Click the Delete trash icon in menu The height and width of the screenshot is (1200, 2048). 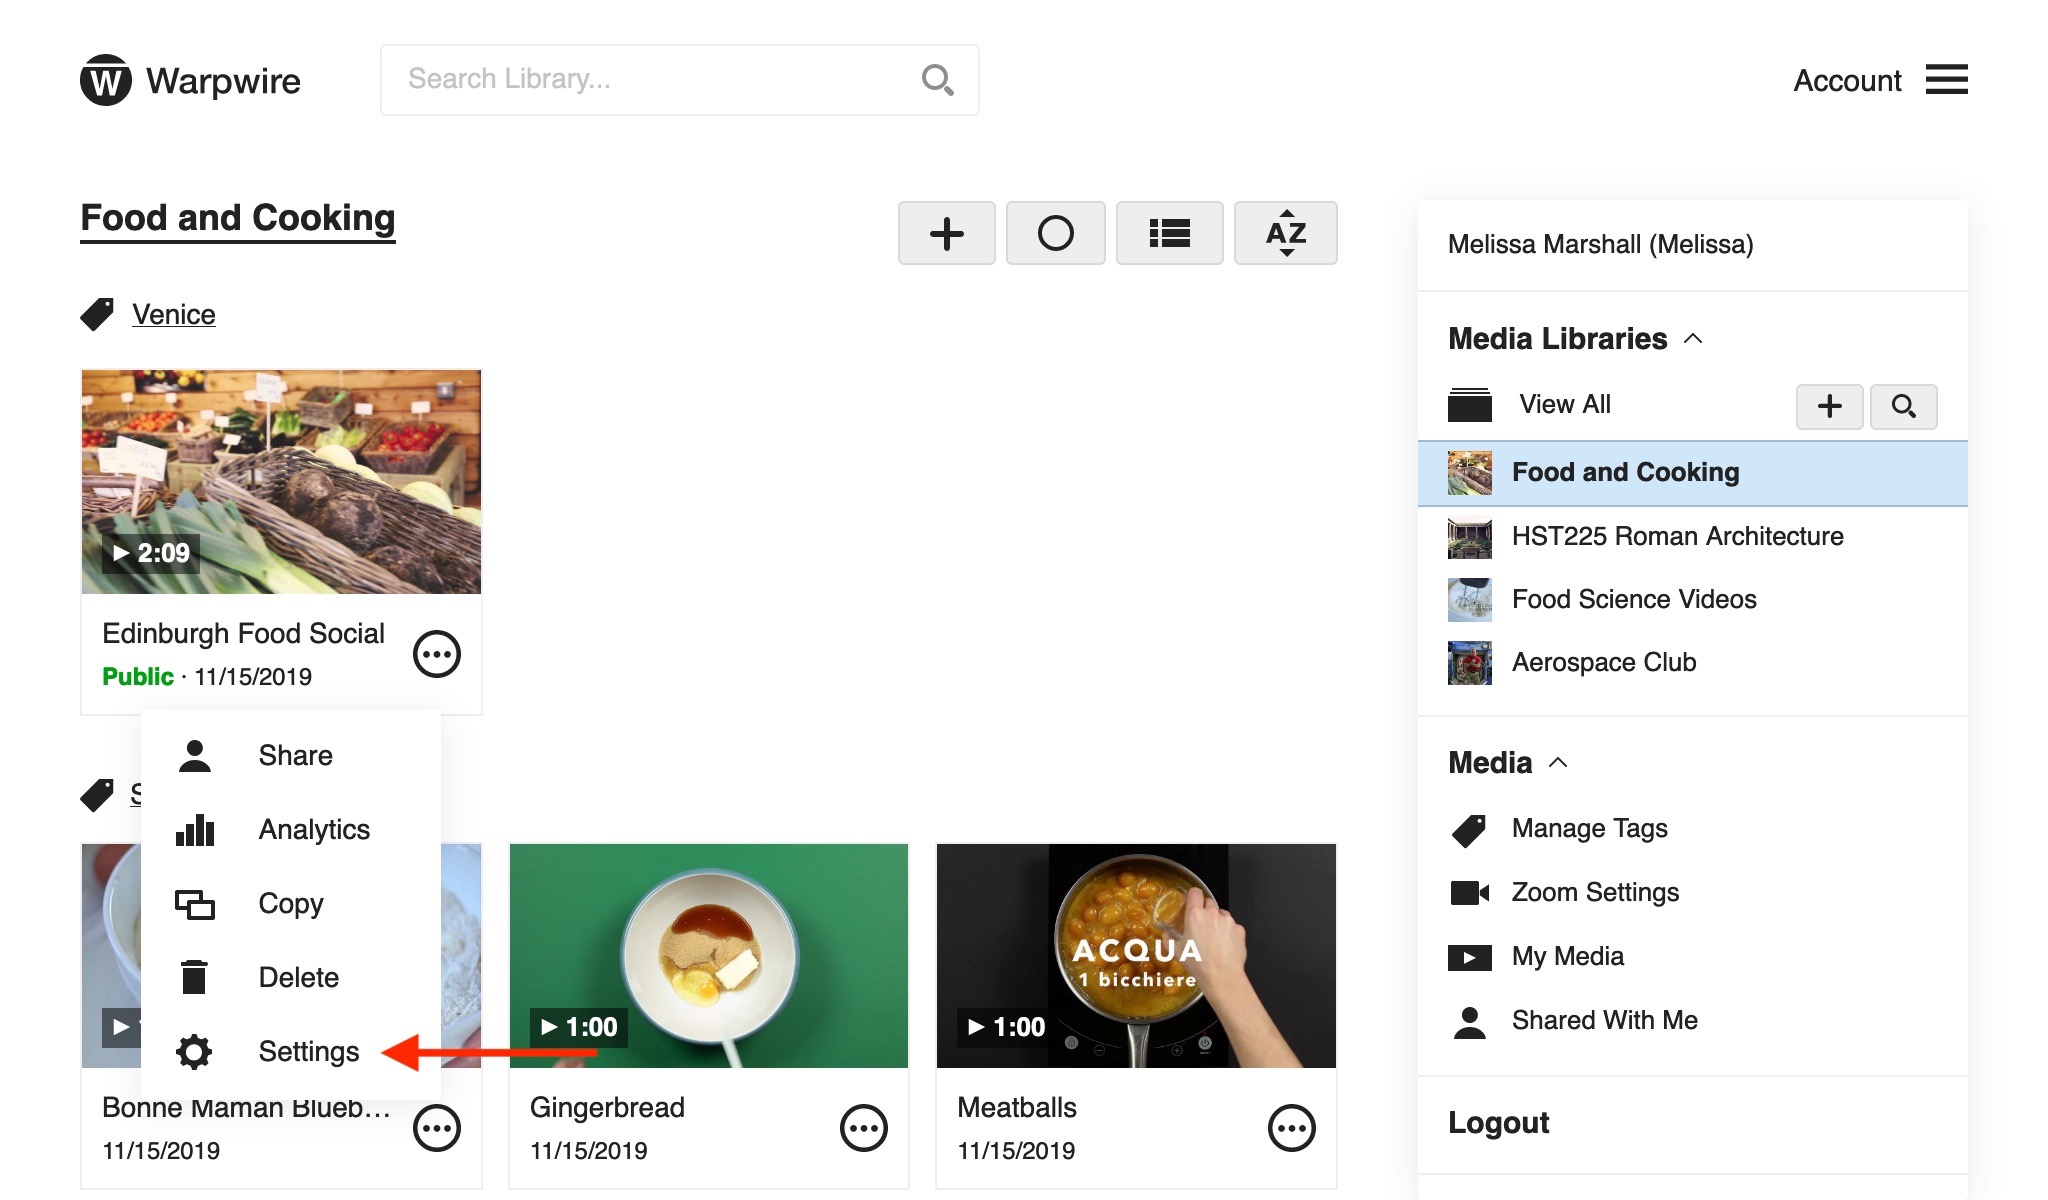coord(193,976)
